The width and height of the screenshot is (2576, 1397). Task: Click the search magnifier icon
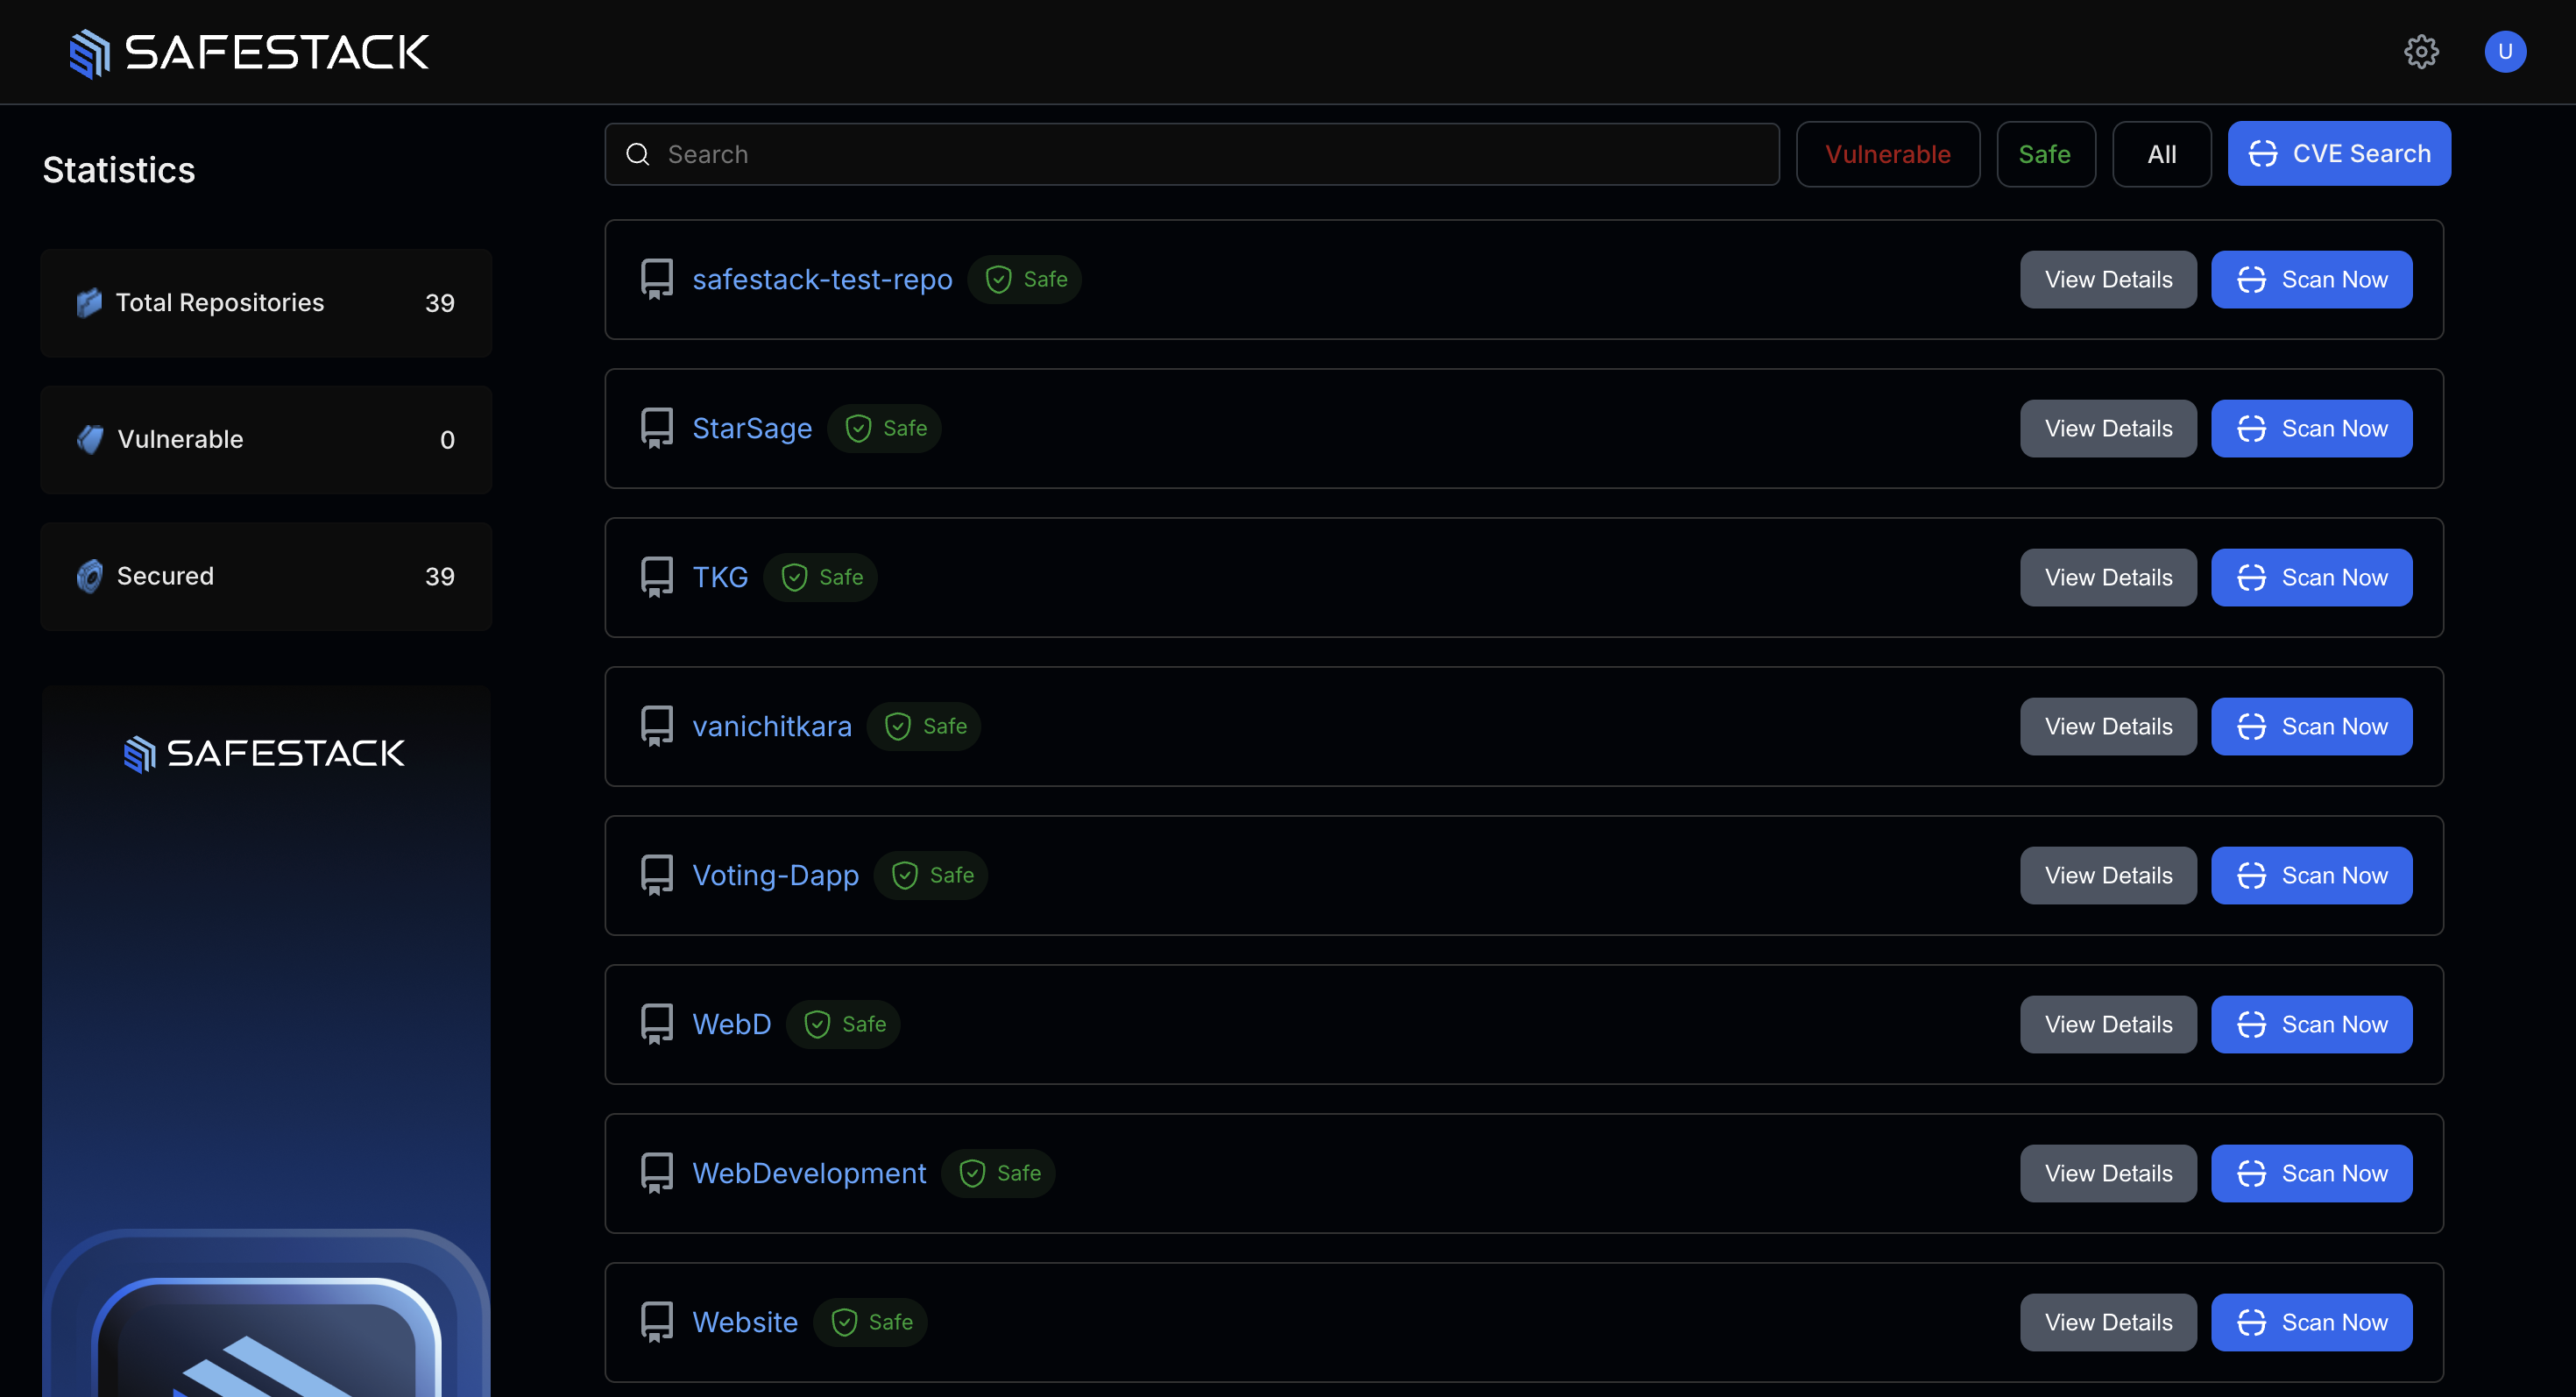coord(637,154)
